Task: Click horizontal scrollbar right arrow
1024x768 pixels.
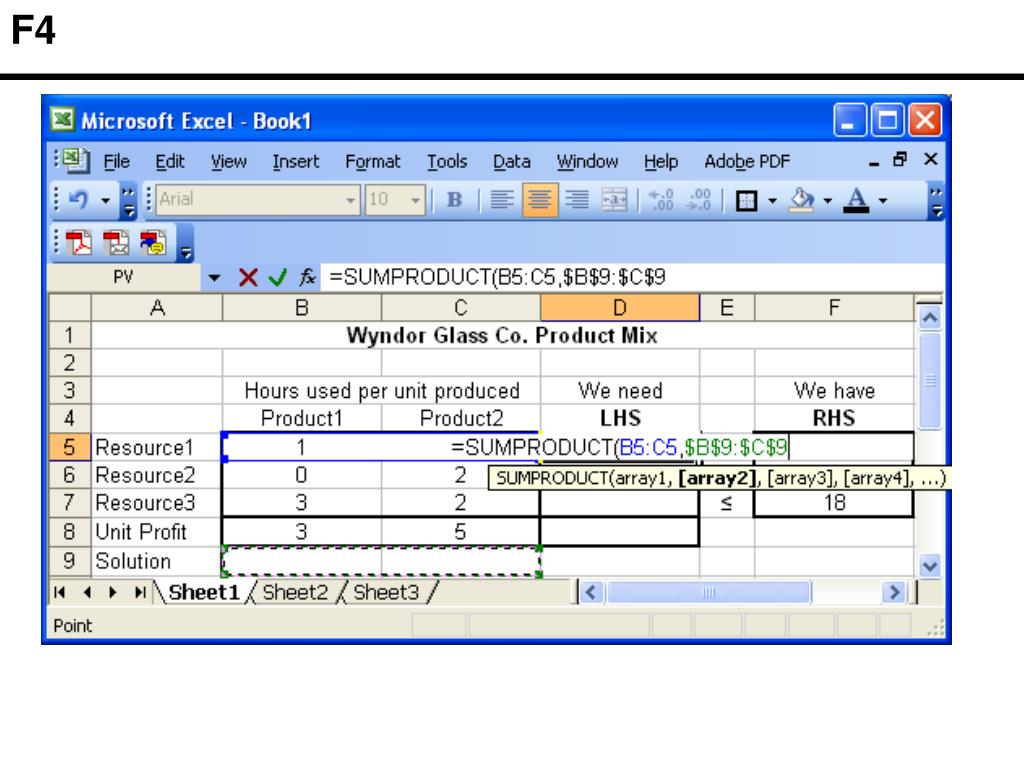Action: coord(893,592)
